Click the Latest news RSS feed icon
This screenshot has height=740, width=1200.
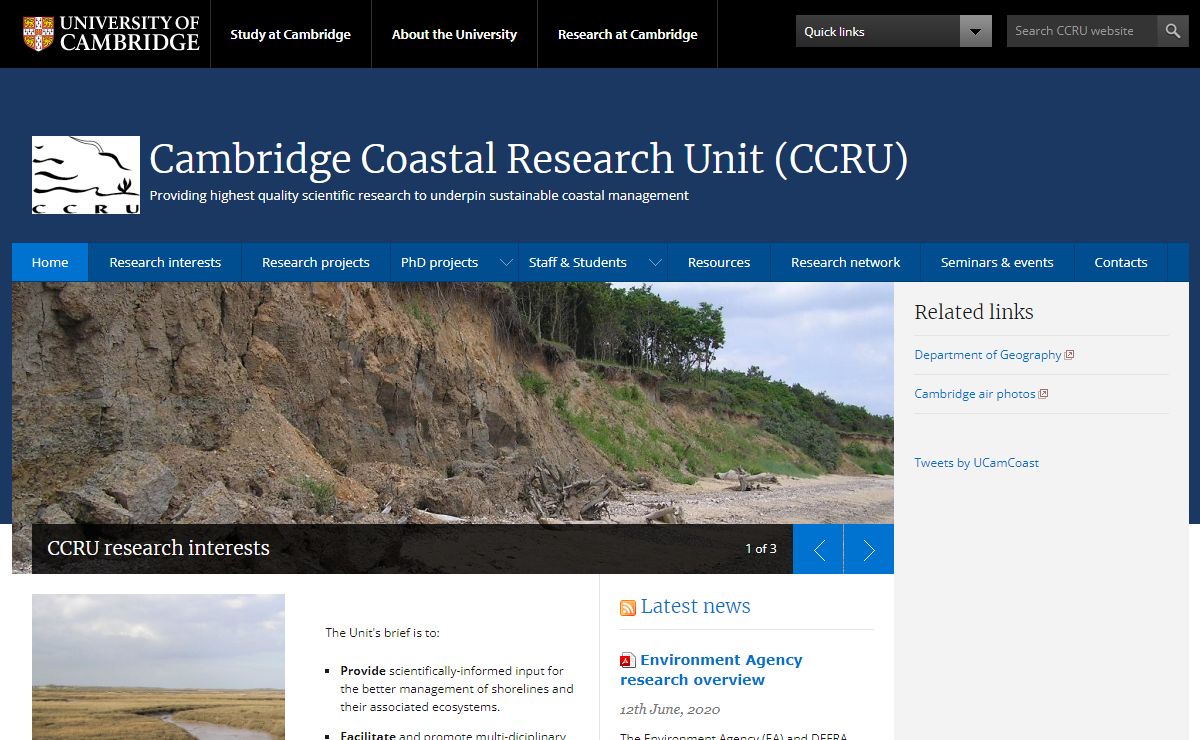point(628,608)
